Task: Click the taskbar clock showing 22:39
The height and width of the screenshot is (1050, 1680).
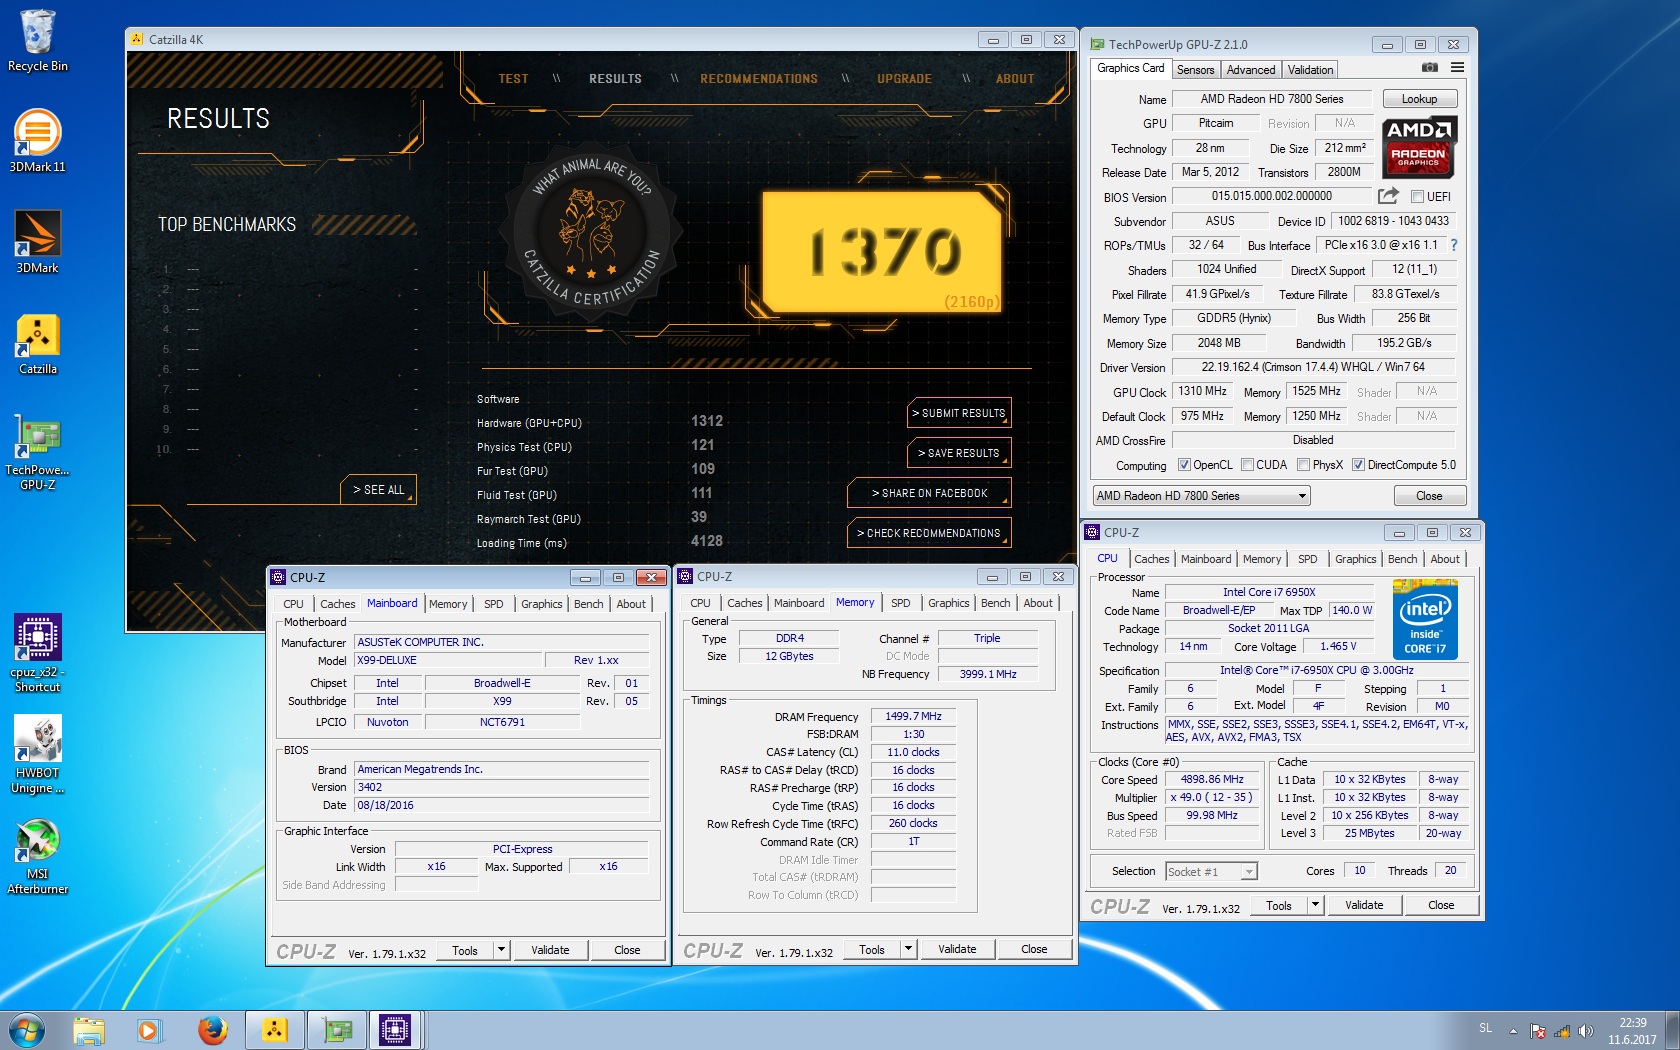Action: click(x=1632, y=1031)
